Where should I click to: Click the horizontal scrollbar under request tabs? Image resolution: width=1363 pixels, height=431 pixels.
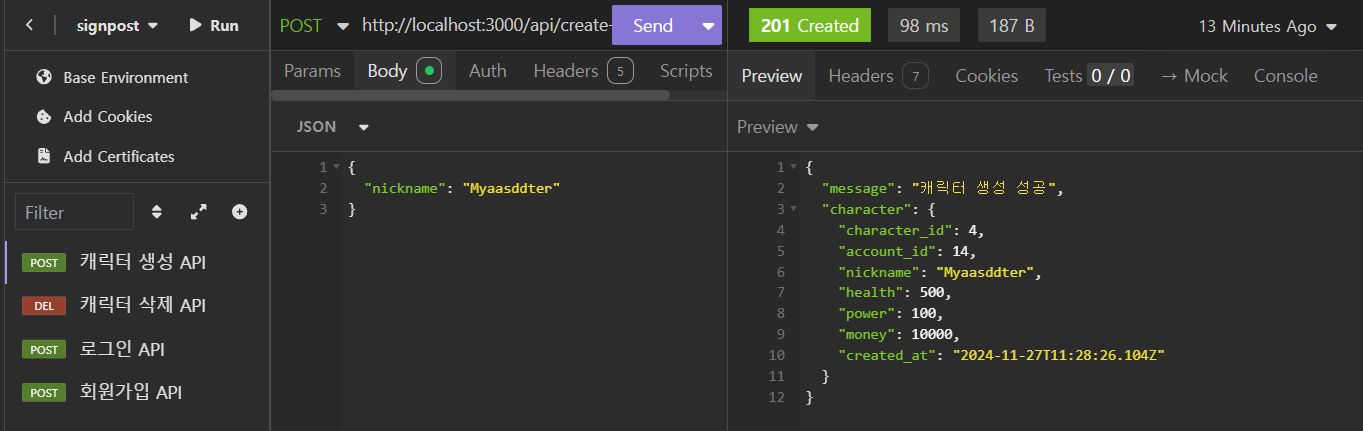470,95
